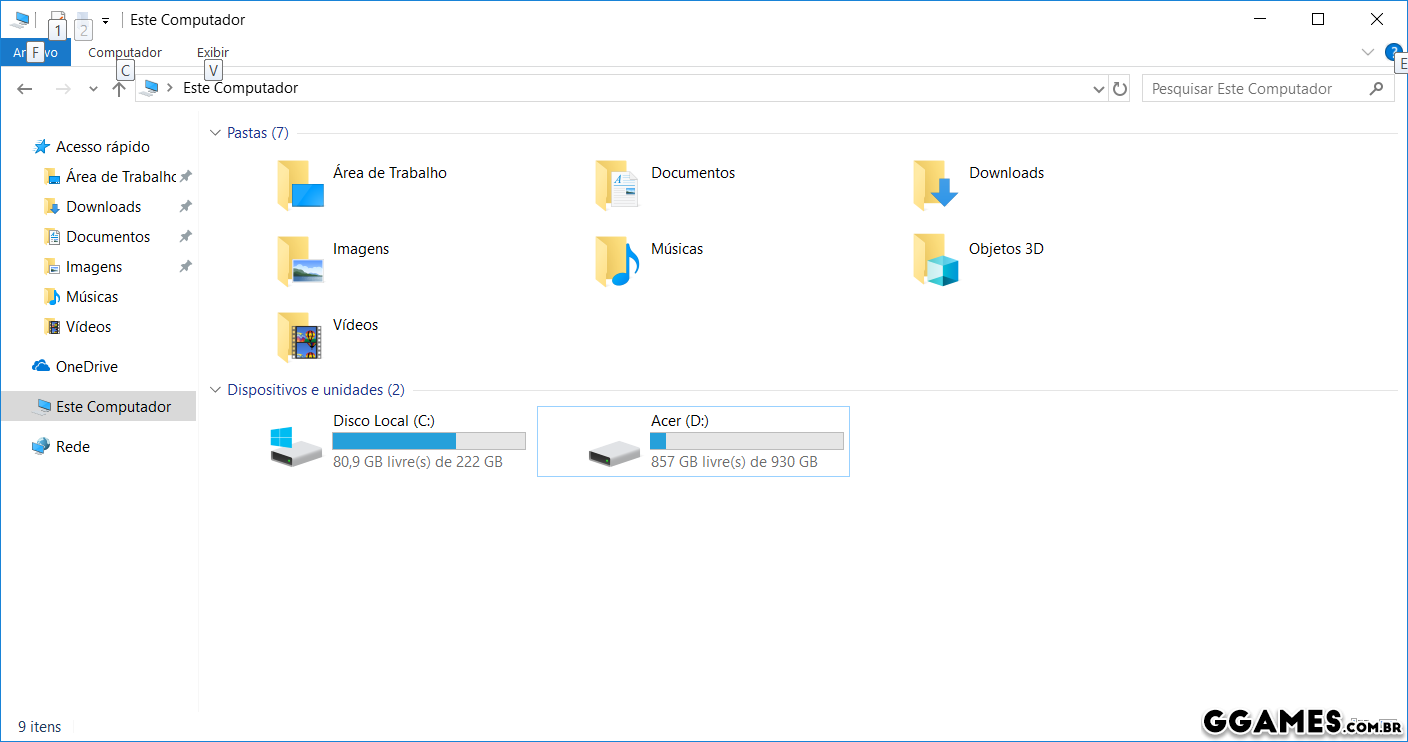Open the Vídeos folder icon
The image size is (1408, 742).
pyautogui.click(x=300, y=337)
